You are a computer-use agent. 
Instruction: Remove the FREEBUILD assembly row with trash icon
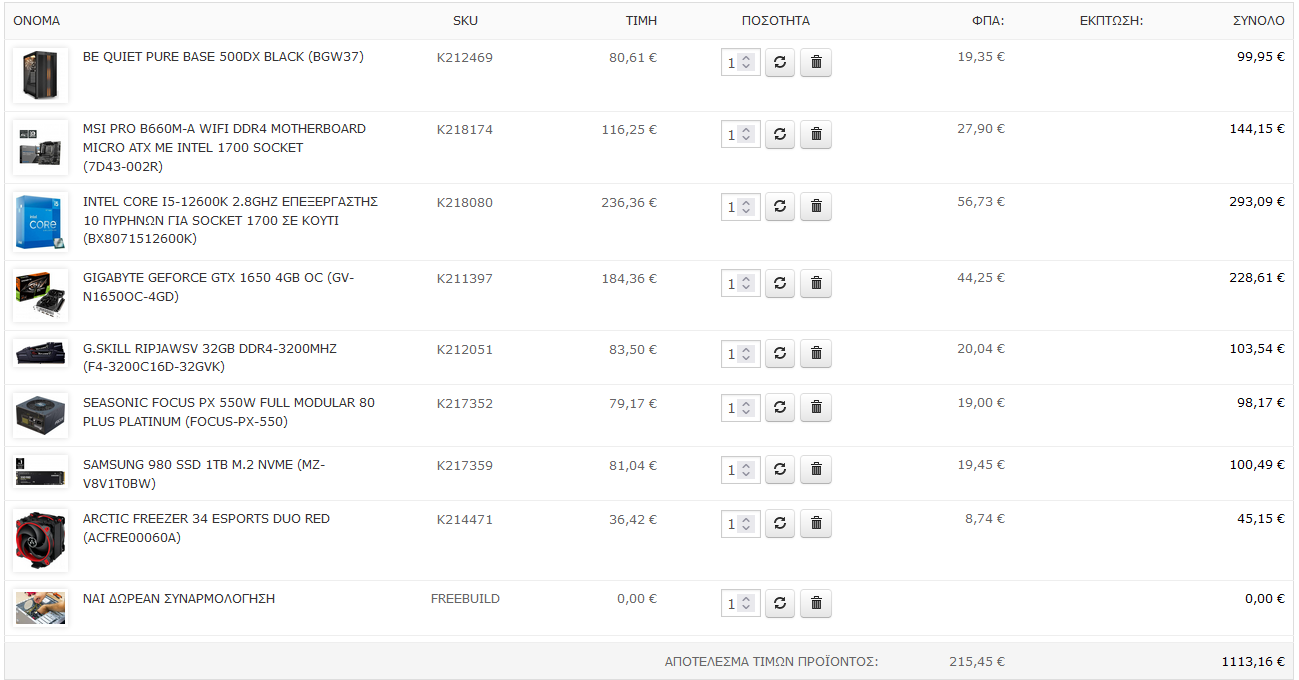[x=816, y=604]
